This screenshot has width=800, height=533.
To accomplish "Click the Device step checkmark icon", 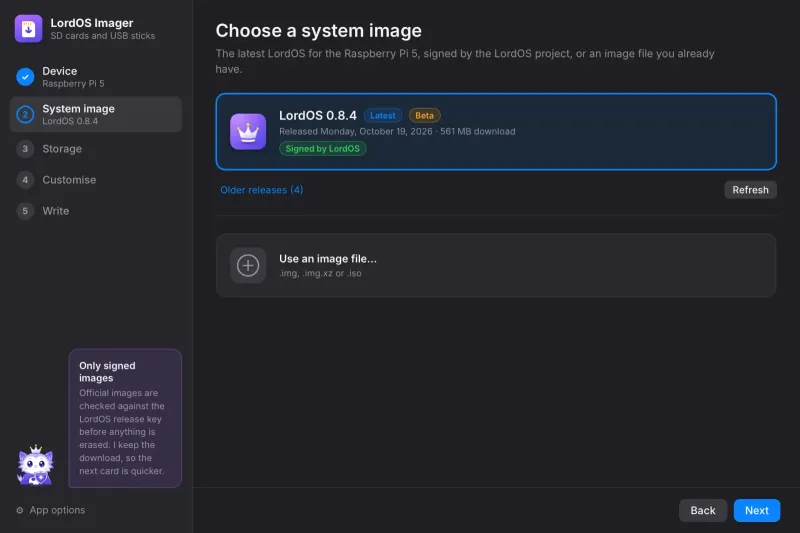I will [25, 77].
